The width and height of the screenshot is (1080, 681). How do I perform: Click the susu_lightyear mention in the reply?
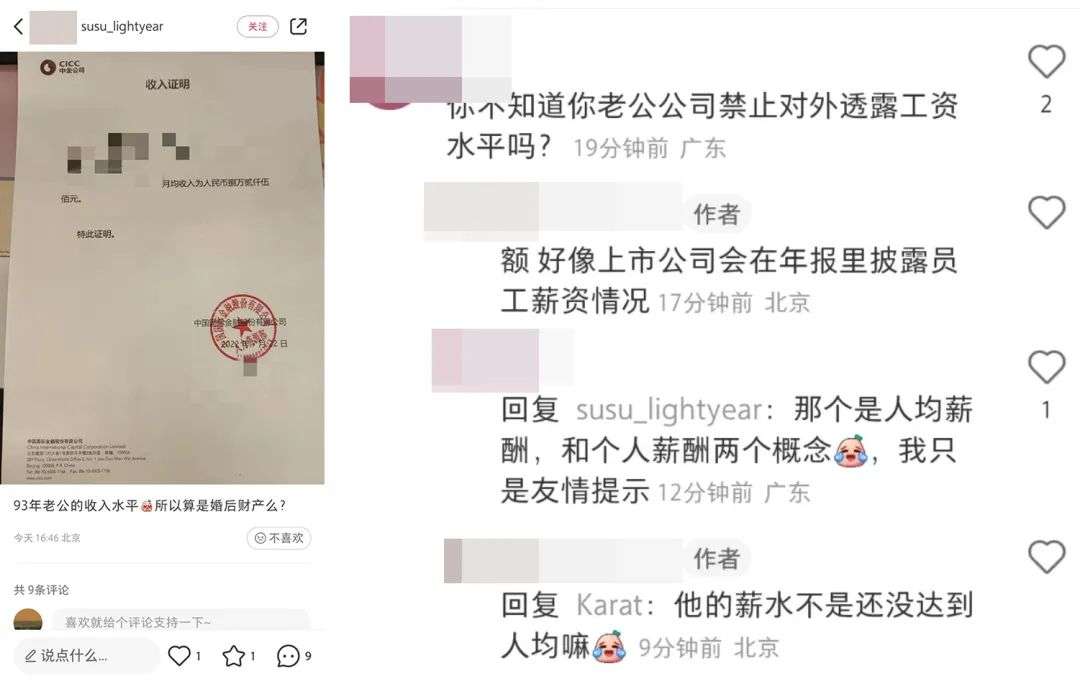point(669,410)
